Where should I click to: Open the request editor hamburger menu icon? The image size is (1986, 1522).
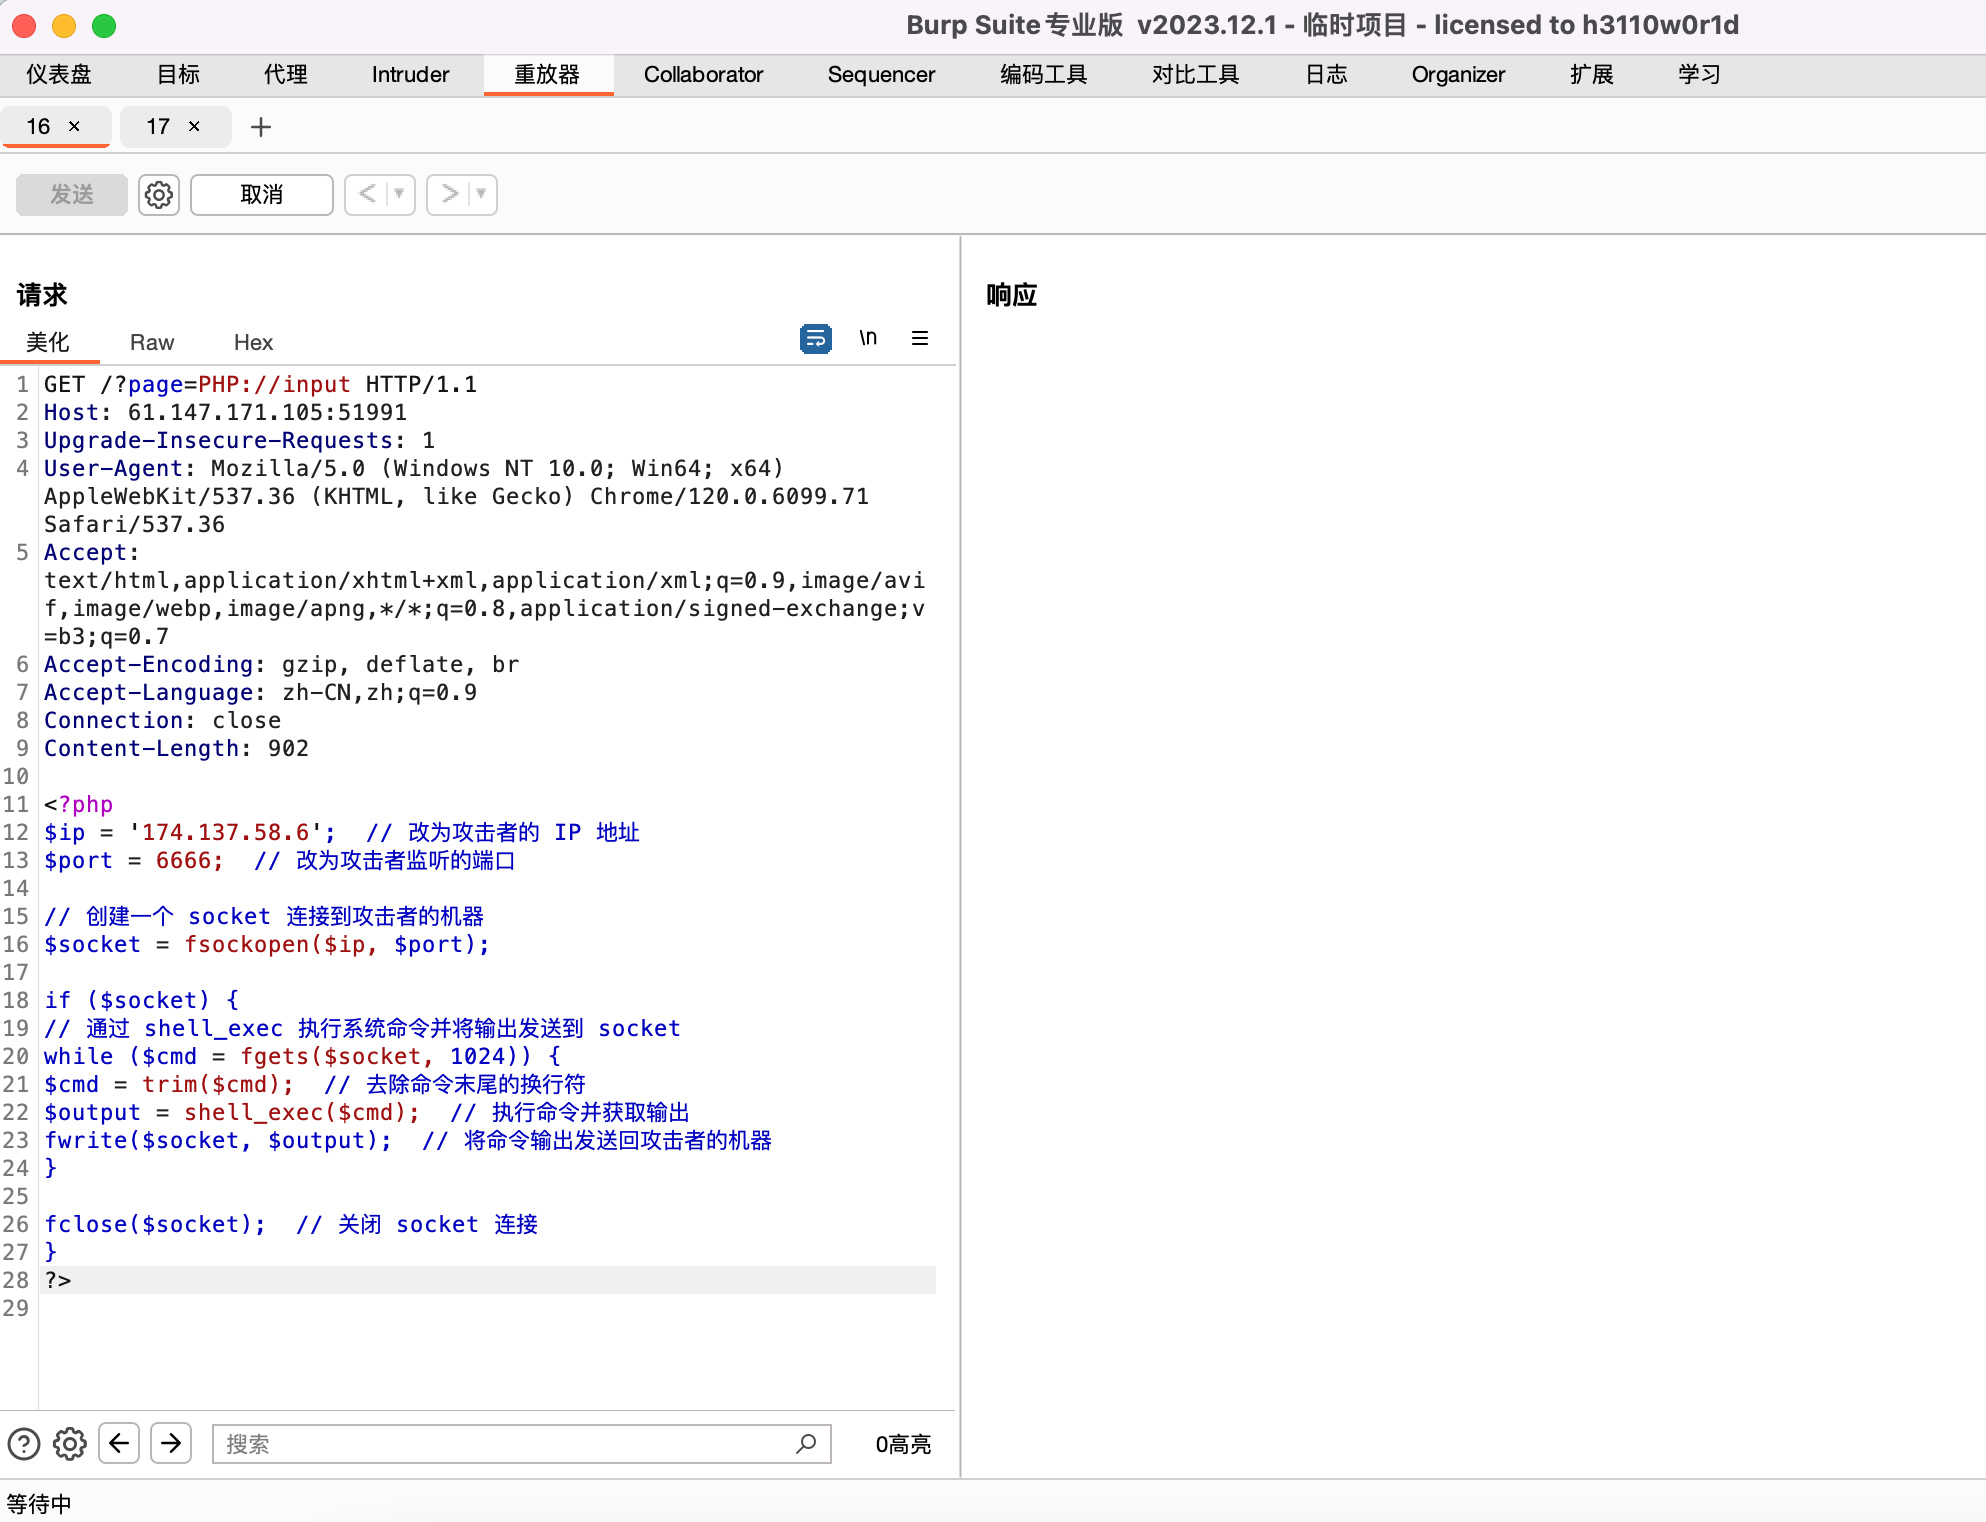(919, 338)
